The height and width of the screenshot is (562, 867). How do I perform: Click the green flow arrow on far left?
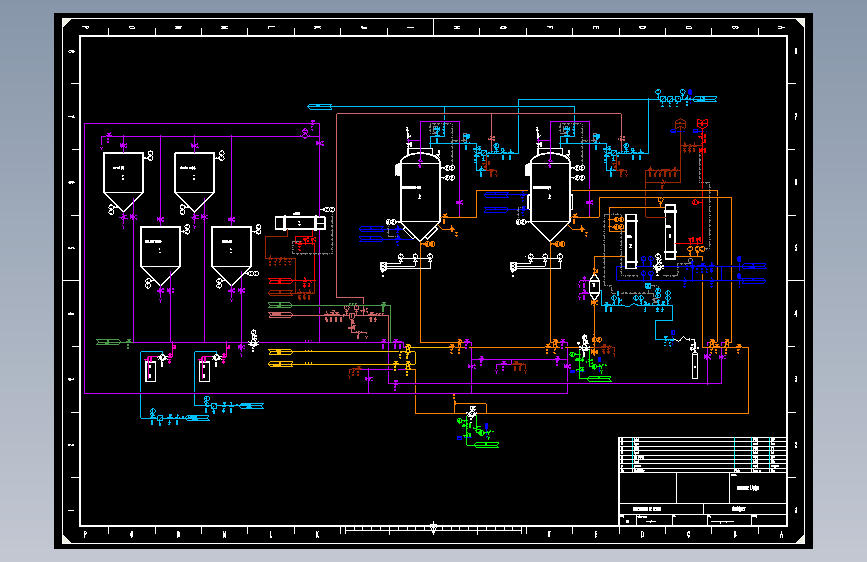[x=108, y=342]
